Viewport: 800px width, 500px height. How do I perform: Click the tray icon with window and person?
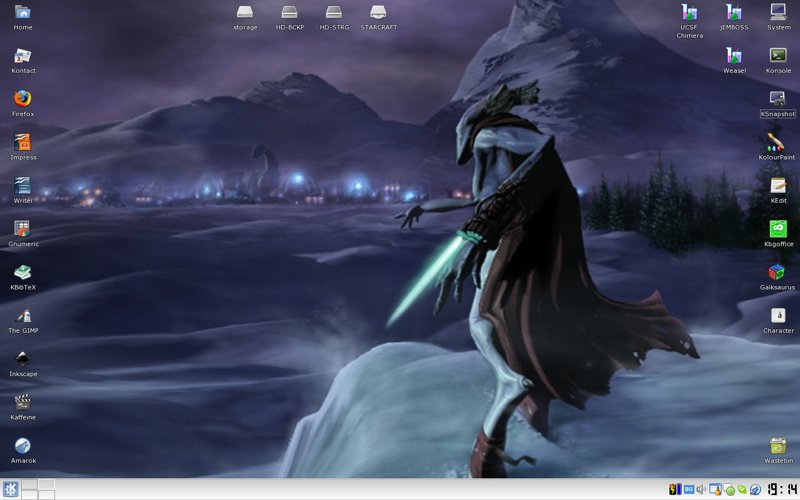point(715,489)
